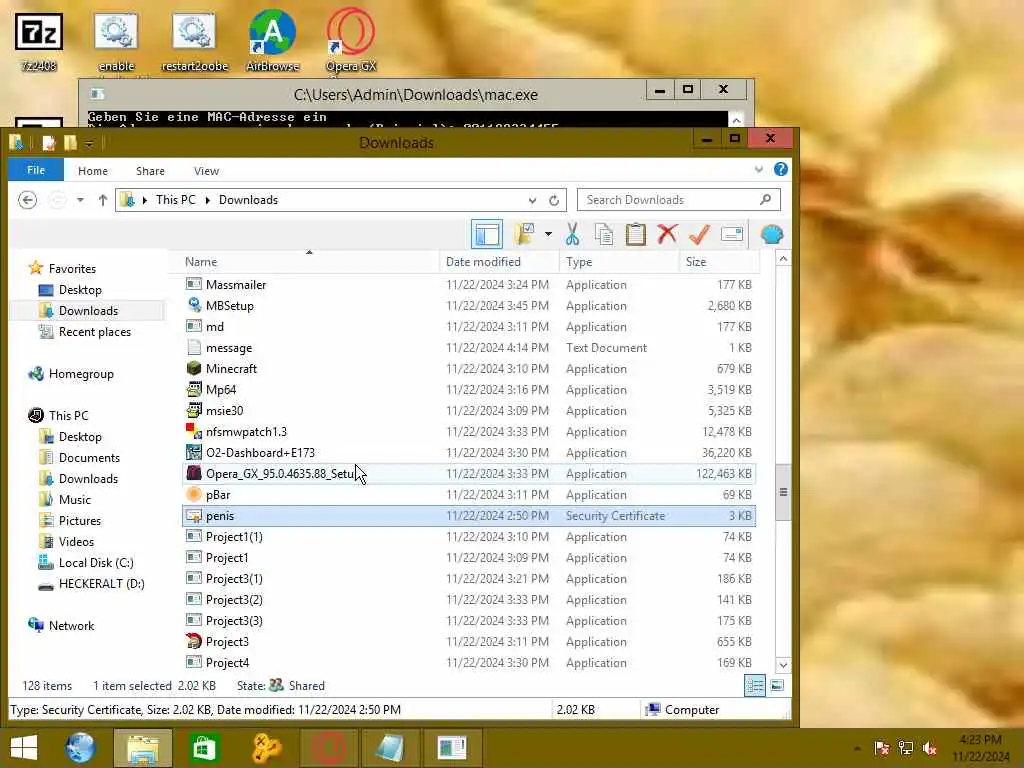Click the muted volume icon in system tray

929,748
